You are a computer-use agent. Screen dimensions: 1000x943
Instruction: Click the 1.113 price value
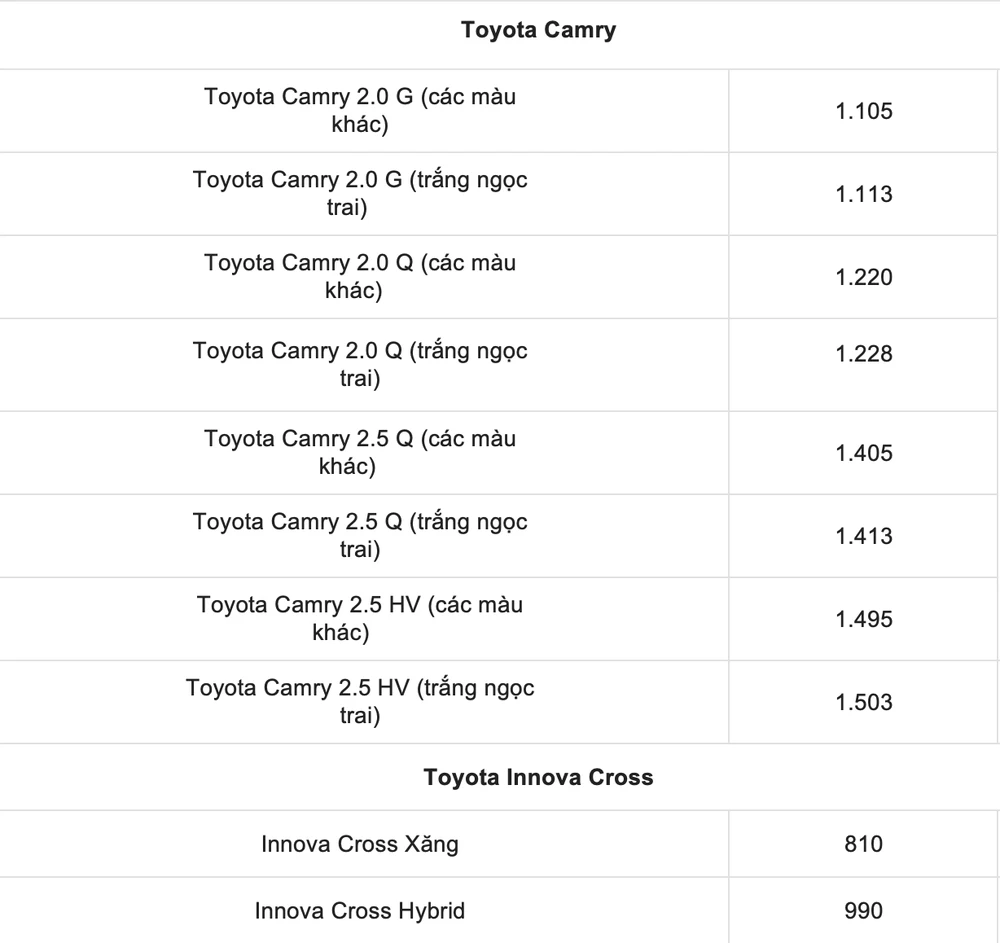click(x=864, y=194)
